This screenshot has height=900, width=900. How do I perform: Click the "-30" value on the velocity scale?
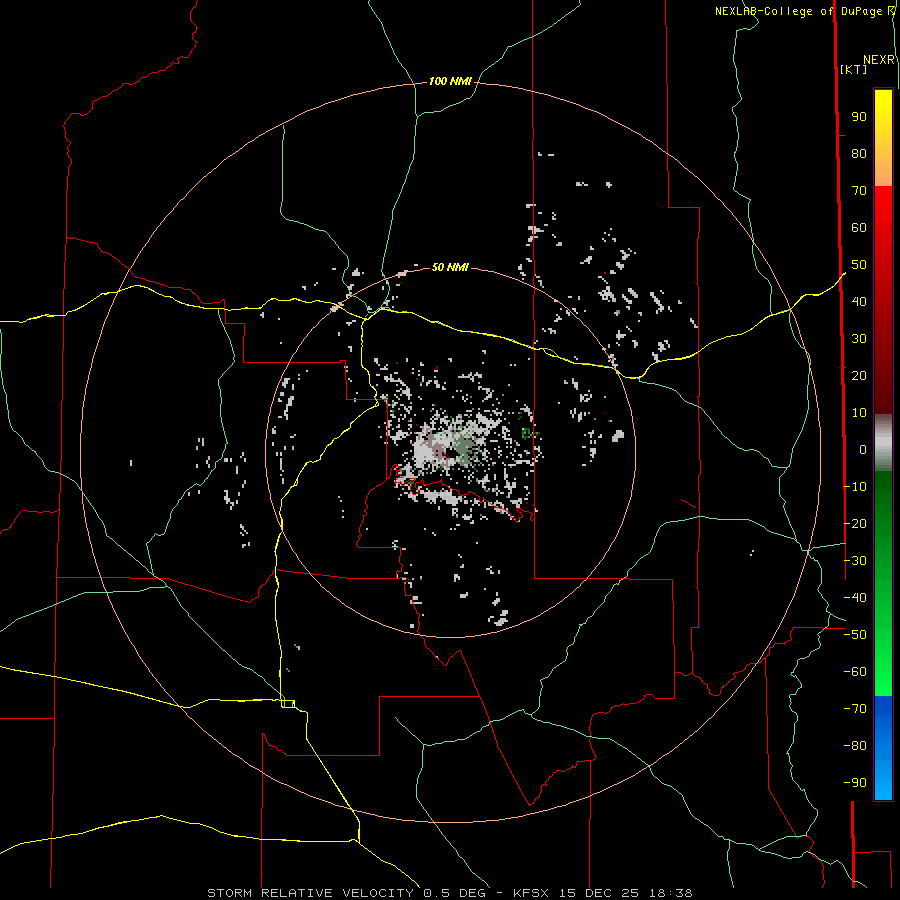coord(855,561)
